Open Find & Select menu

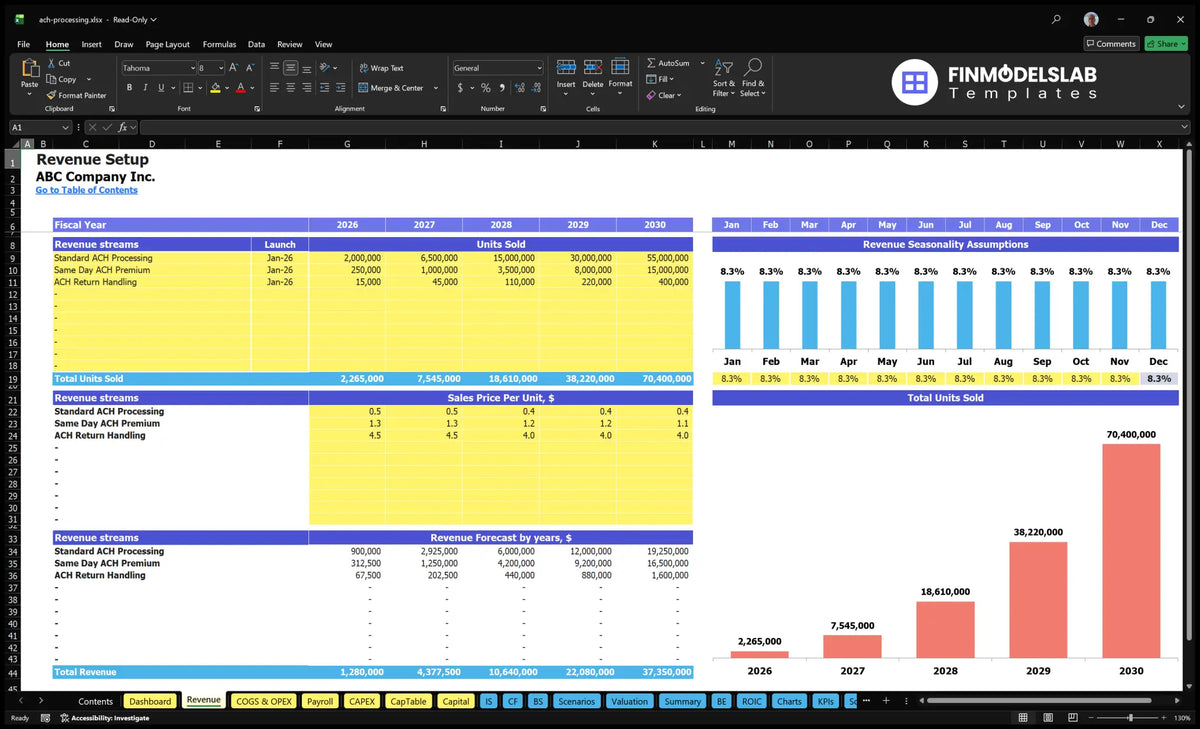point(753,77)
